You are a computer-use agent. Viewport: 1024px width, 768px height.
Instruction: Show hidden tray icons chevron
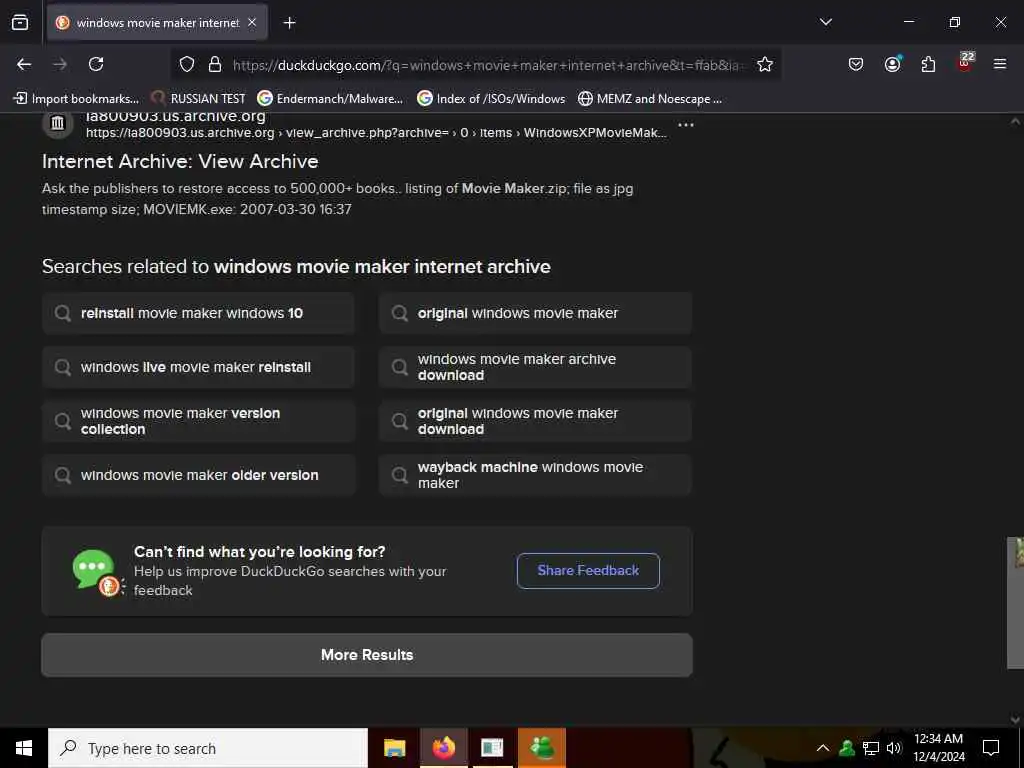(823, 748)
